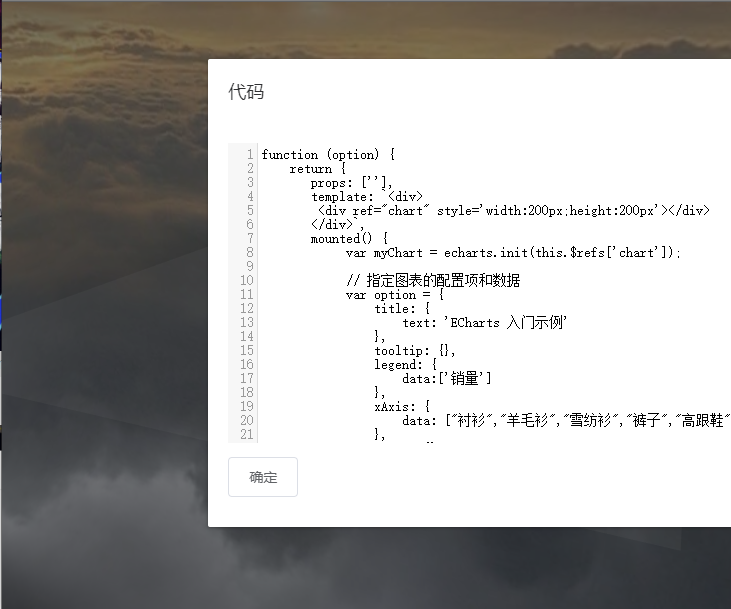The width and height of the screenshot is (731, 609).
Task: Click line number 1 in gutter
Action: tap(250, 154)
